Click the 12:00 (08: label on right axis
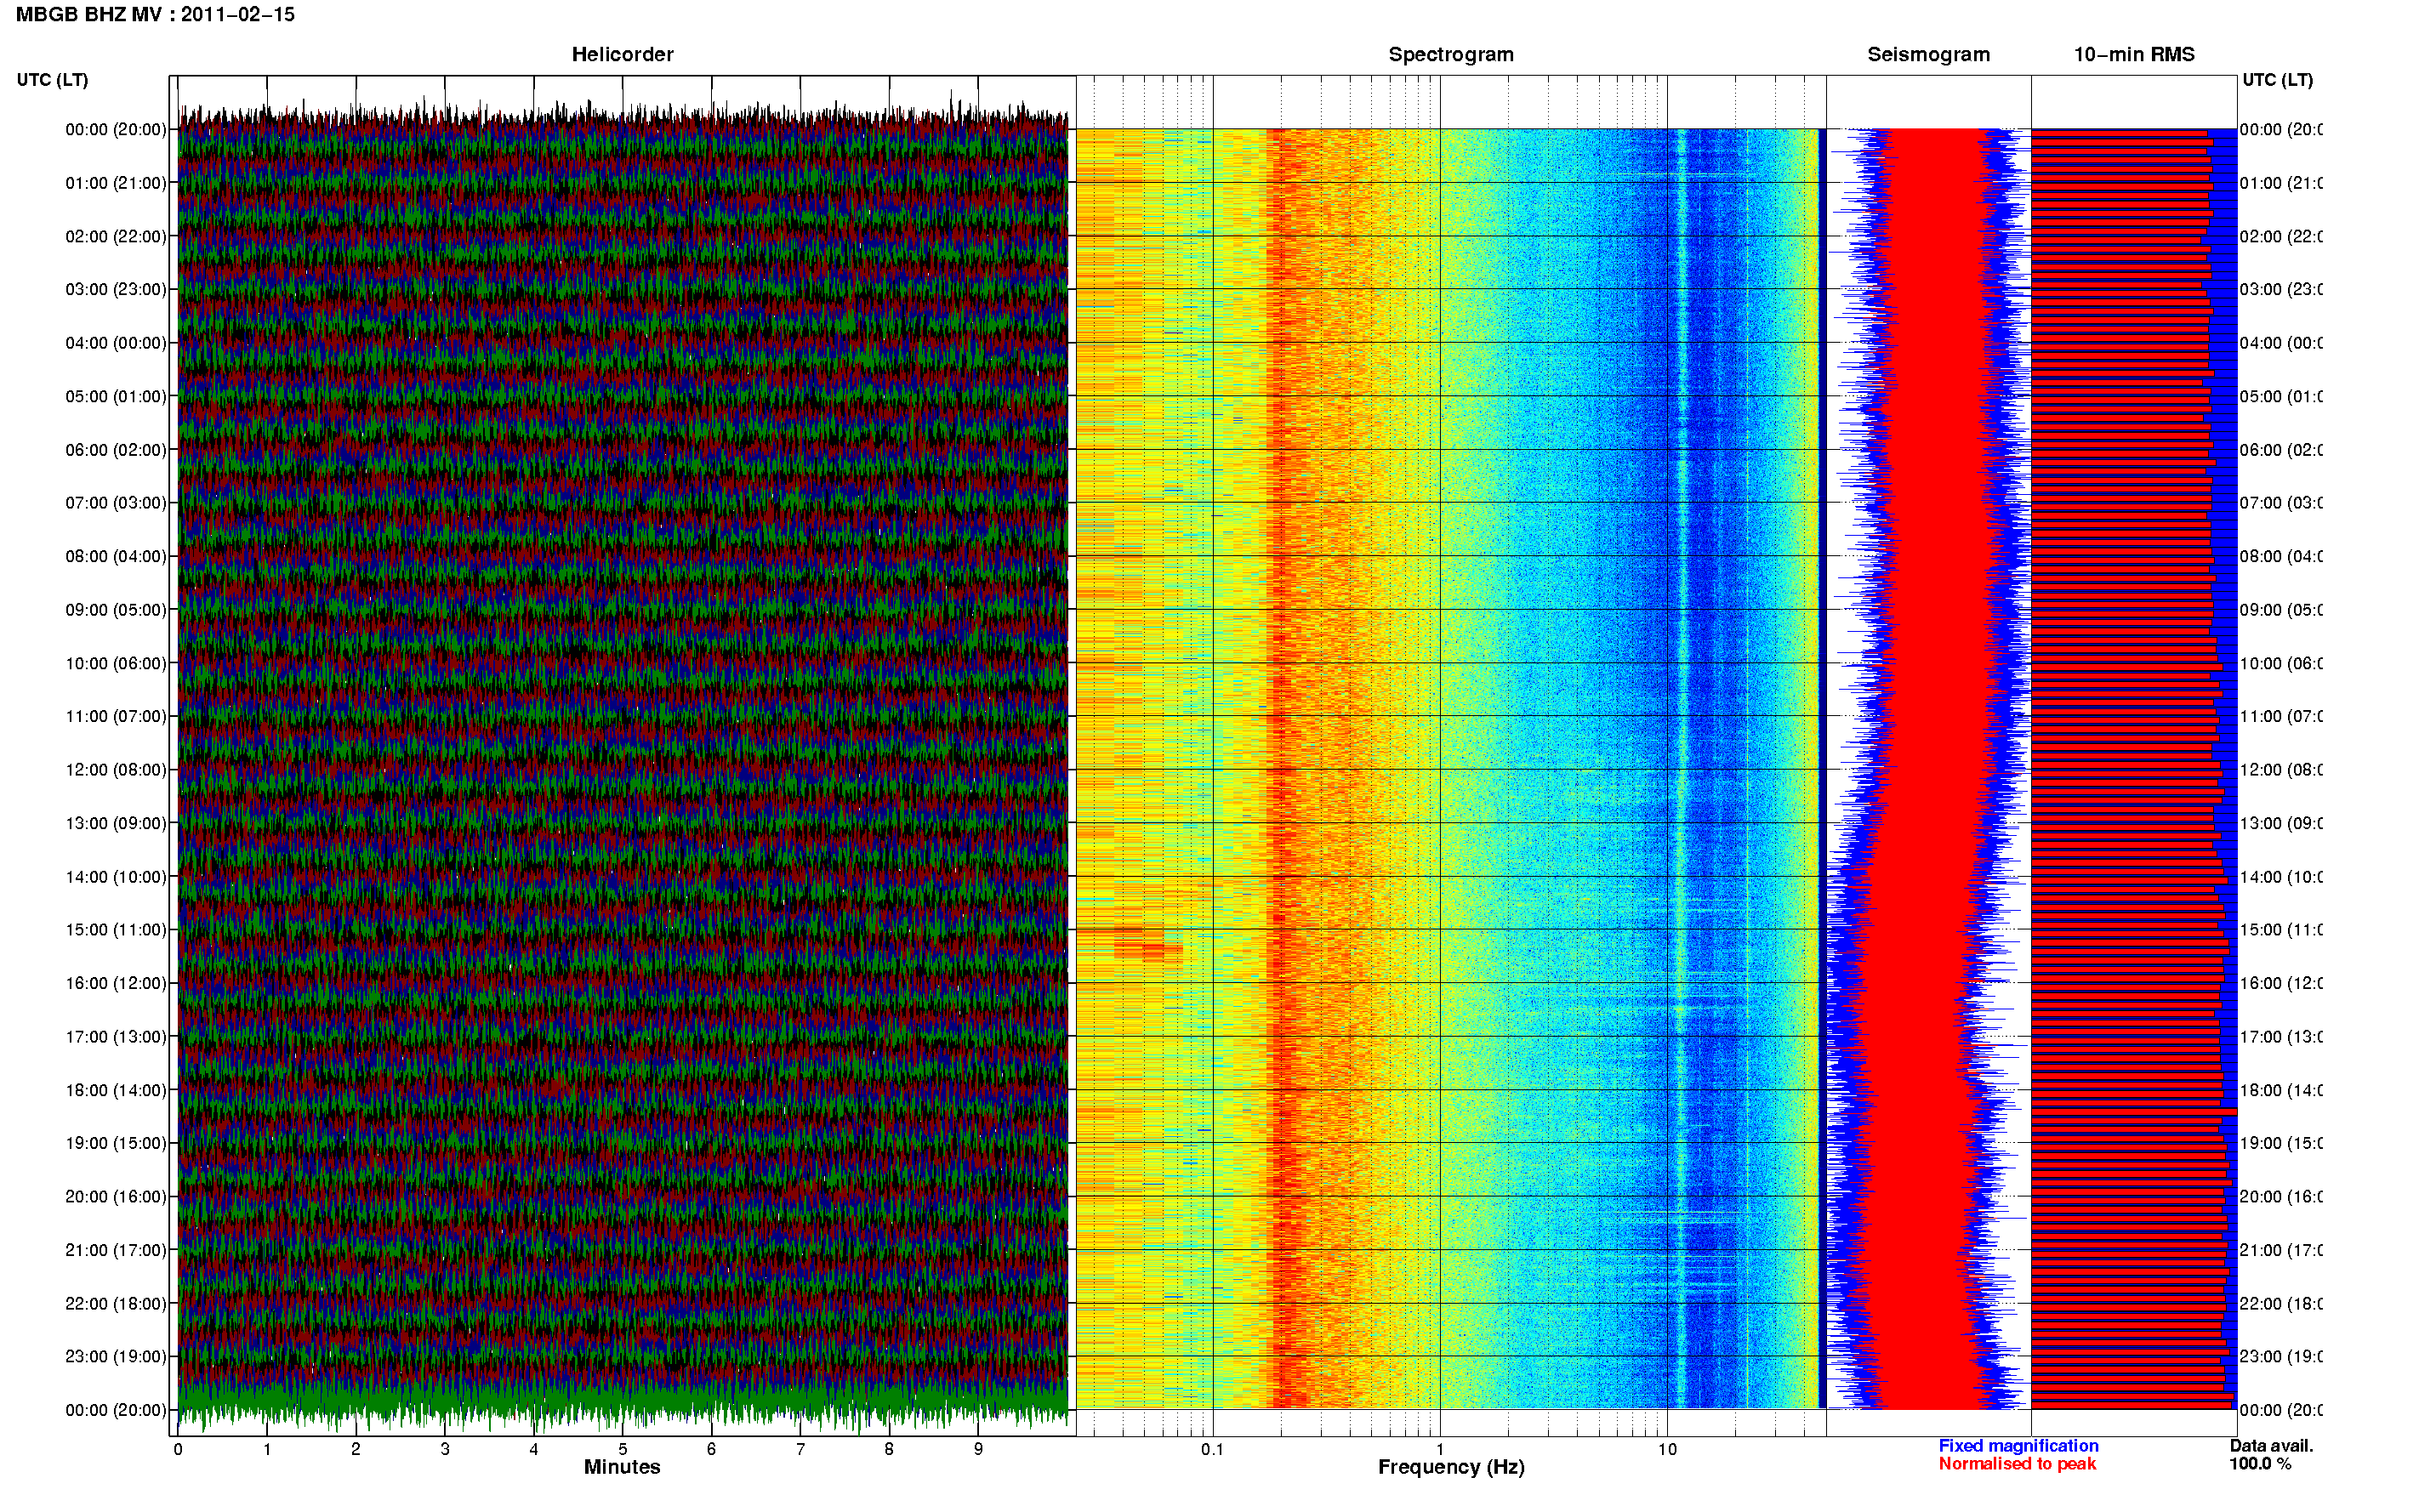Viewport: 2419px width, 1512px height. pyautogui.click(x=2280, y=770)
